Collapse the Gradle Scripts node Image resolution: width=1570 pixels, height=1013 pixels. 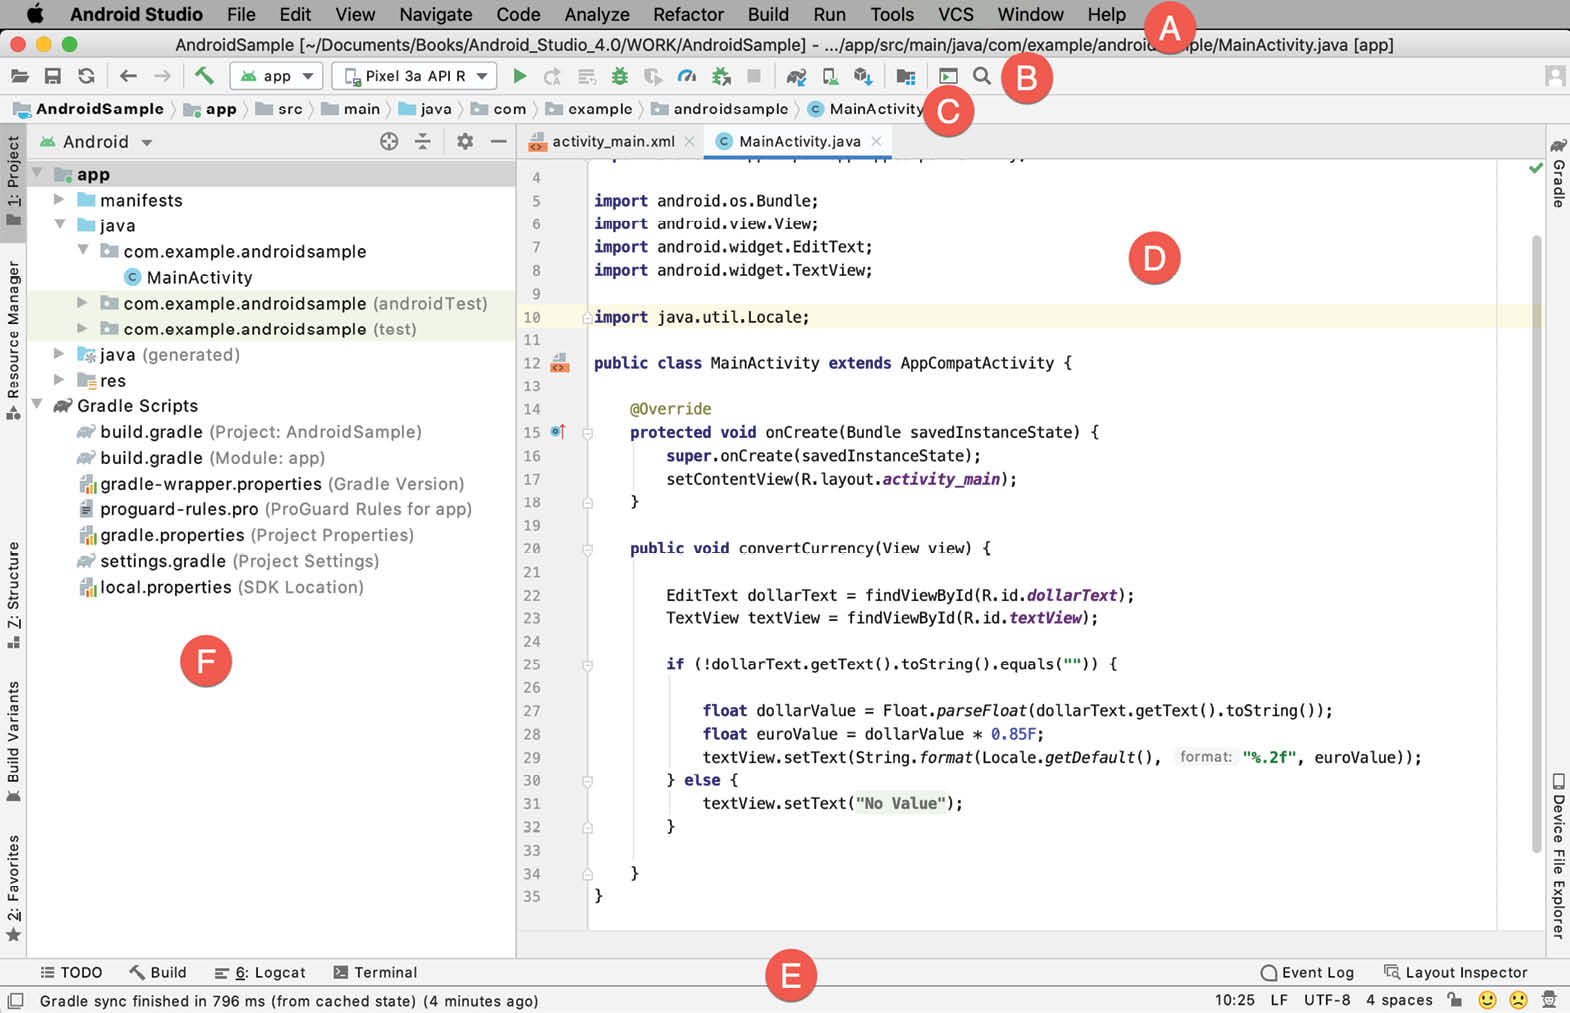[37, 405]
